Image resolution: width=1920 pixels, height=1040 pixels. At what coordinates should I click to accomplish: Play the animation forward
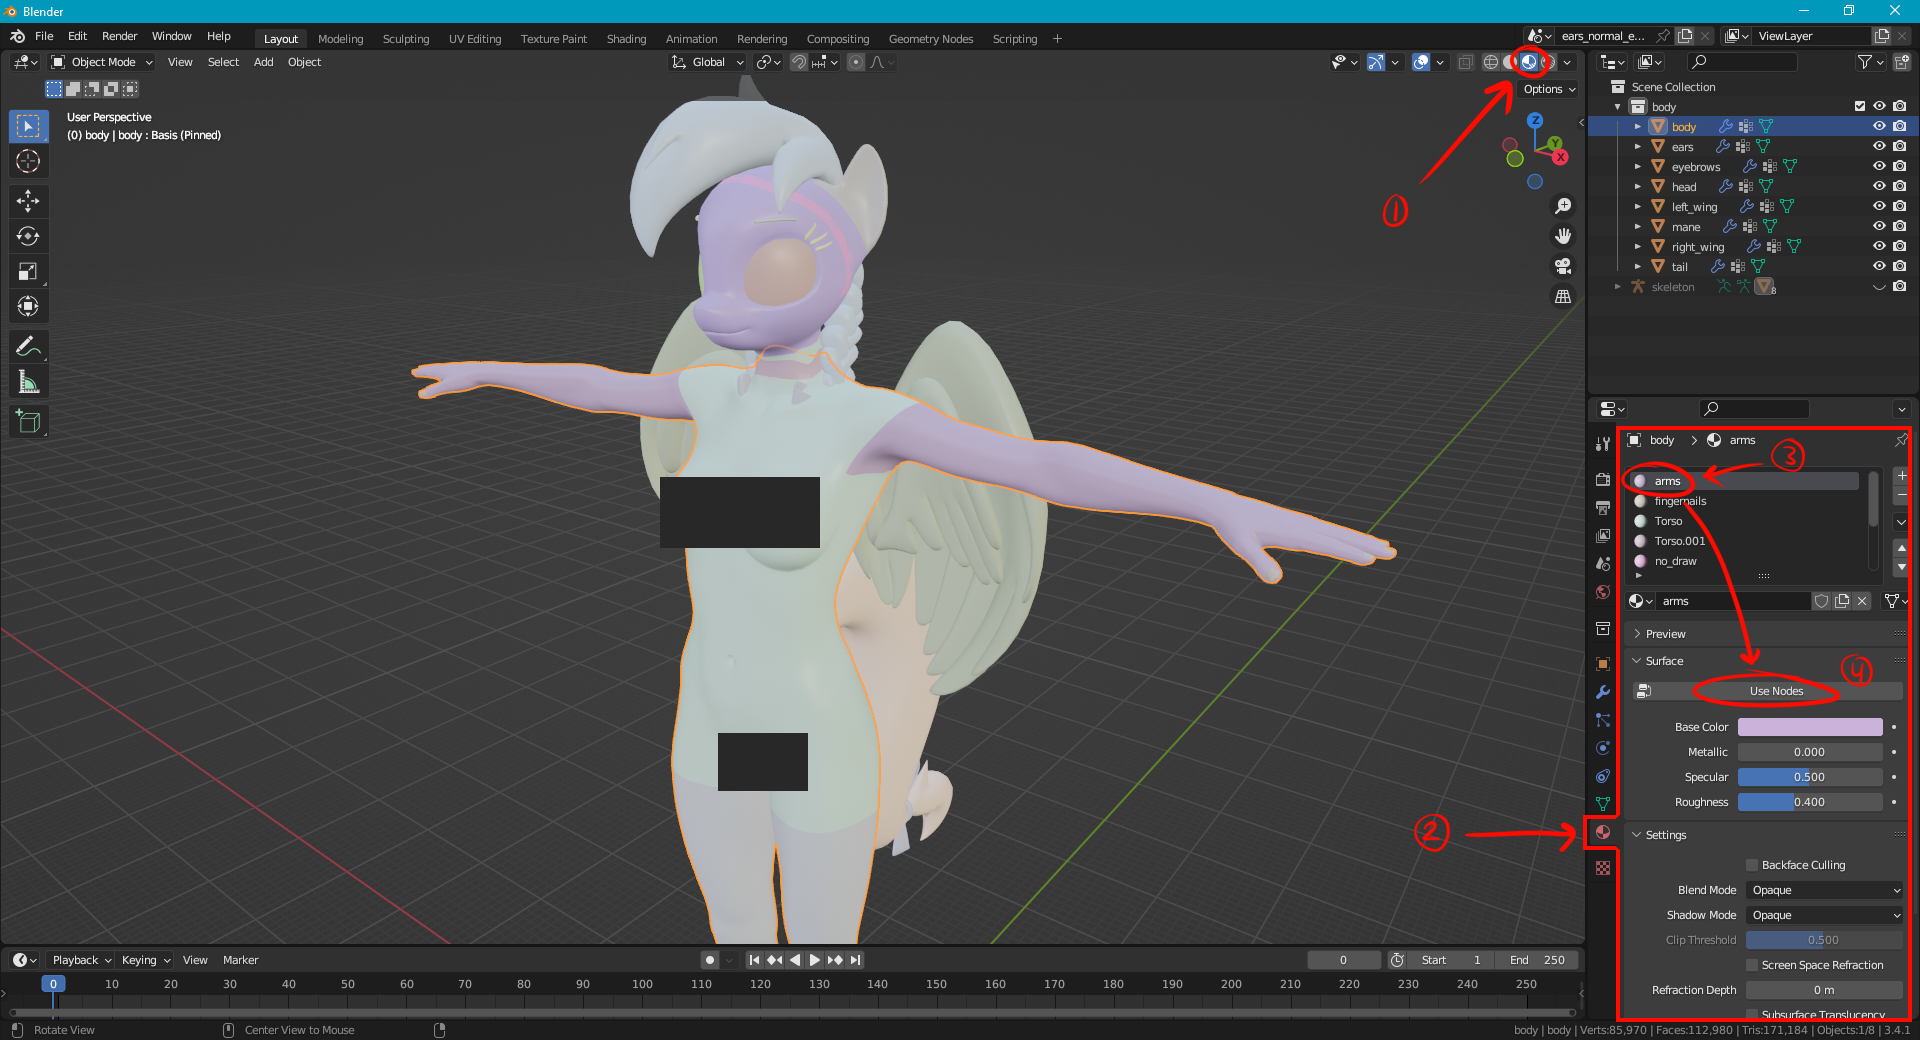[815, 960]
